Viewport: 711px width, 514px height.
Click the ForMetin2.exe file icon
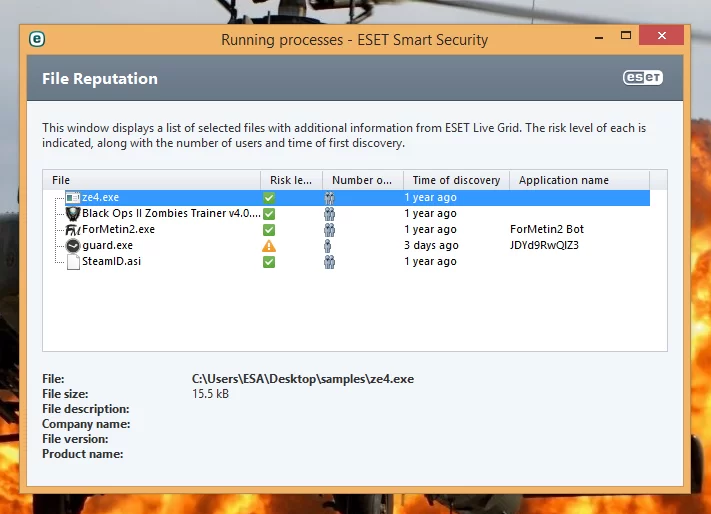(x=73, y=230)
